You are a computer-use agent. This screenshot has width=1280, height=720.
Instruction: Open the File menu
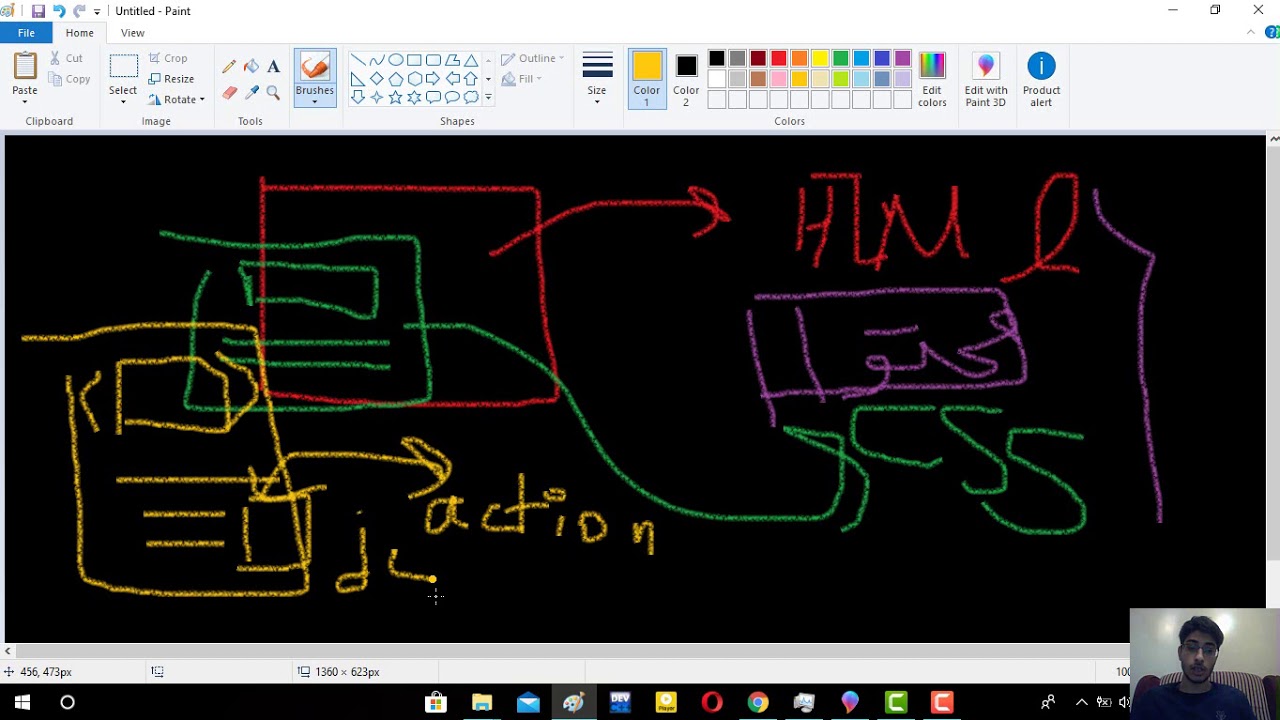point(26,33)
